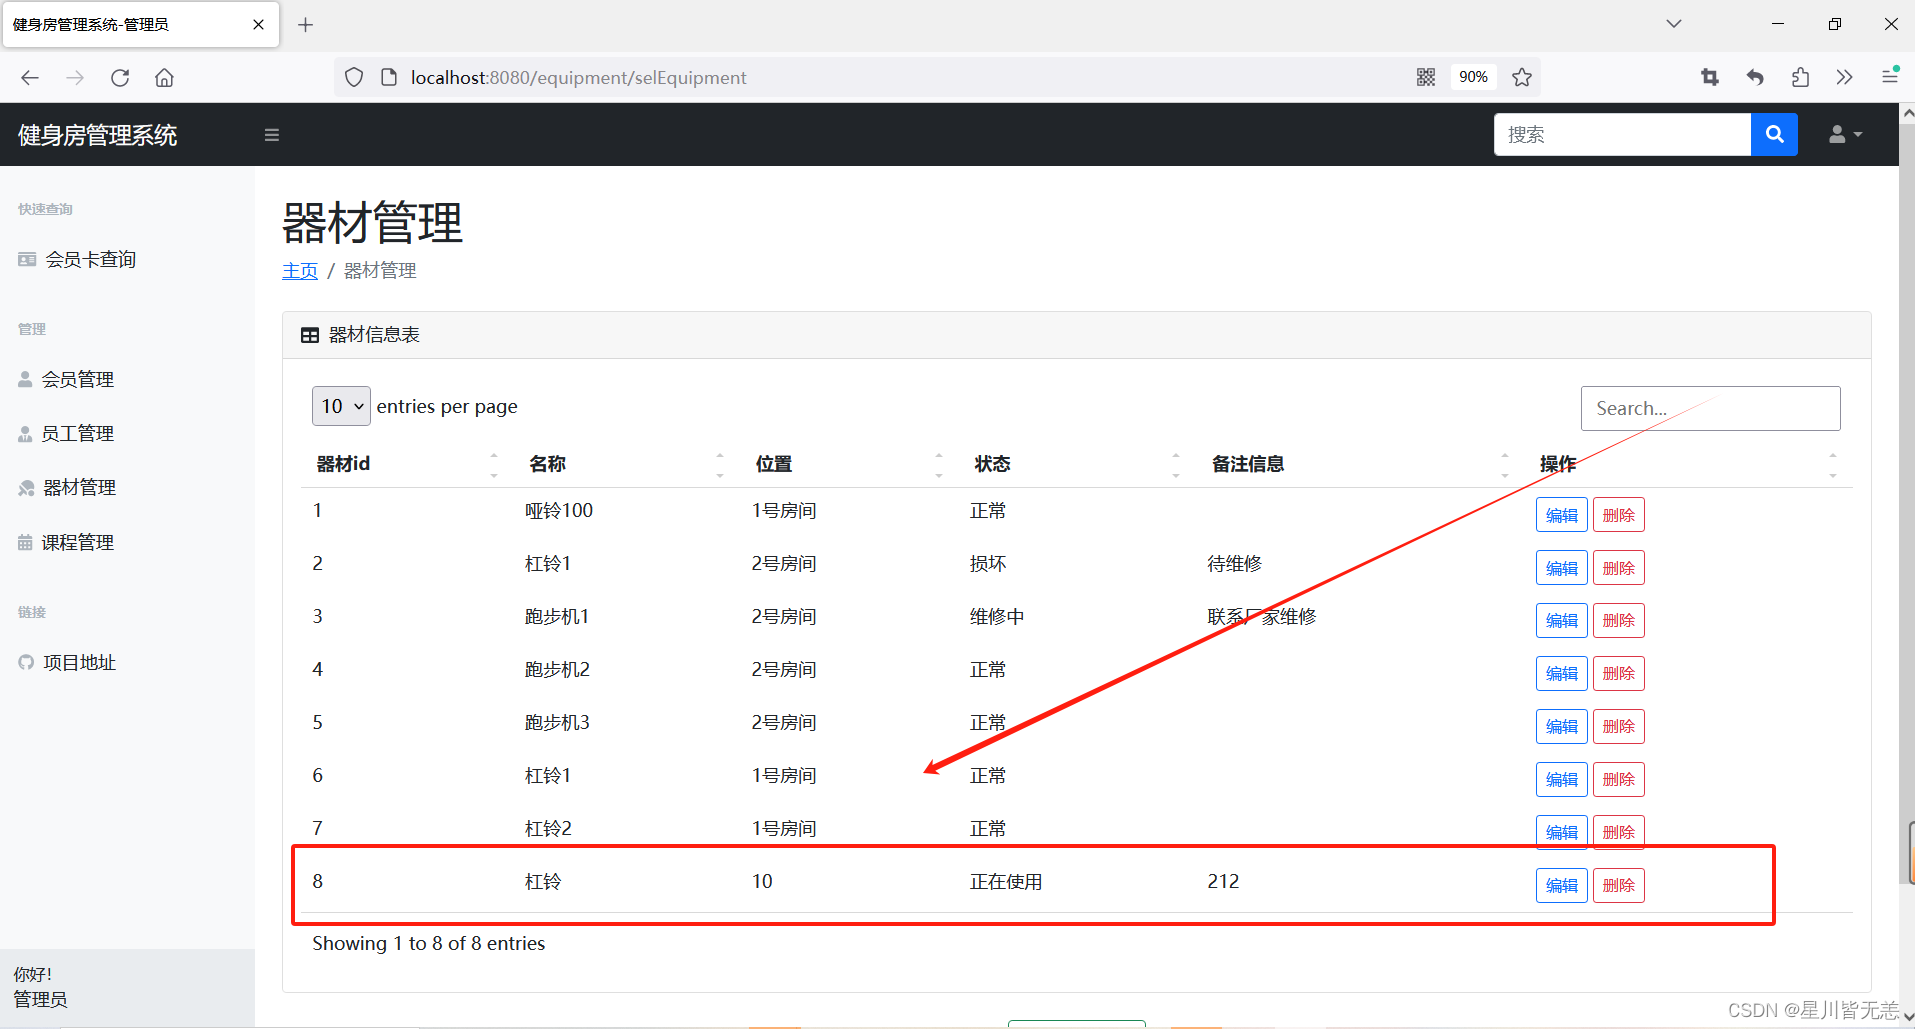Edit the 杠铃2 row
The image size is (1915, 1029).
(x=1561, y=832)
